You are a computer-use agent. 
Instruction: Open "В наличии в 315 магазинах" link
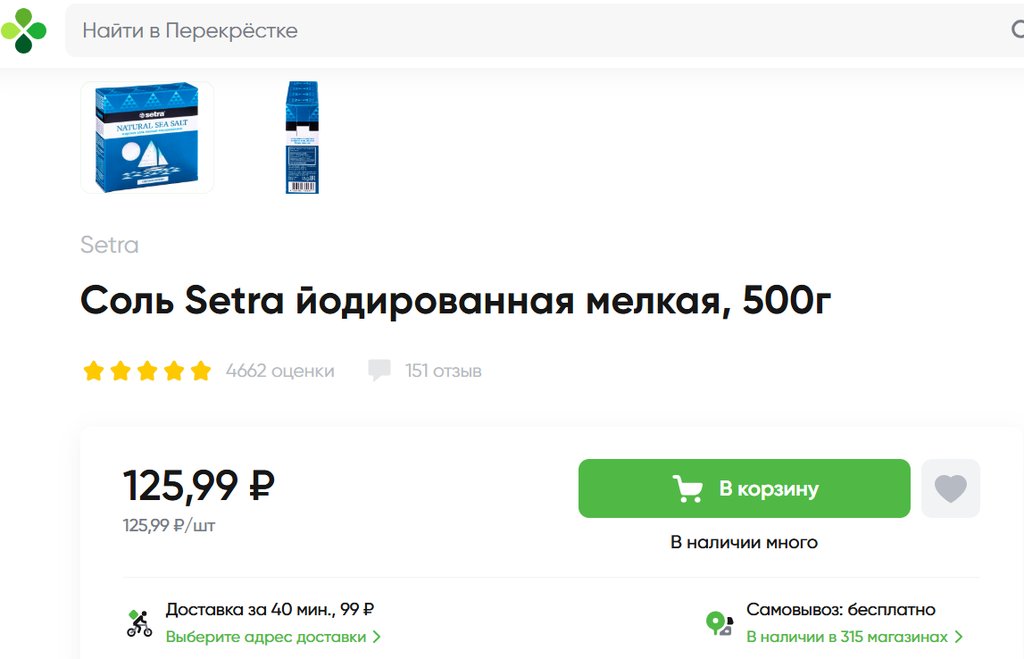point(847,637)
